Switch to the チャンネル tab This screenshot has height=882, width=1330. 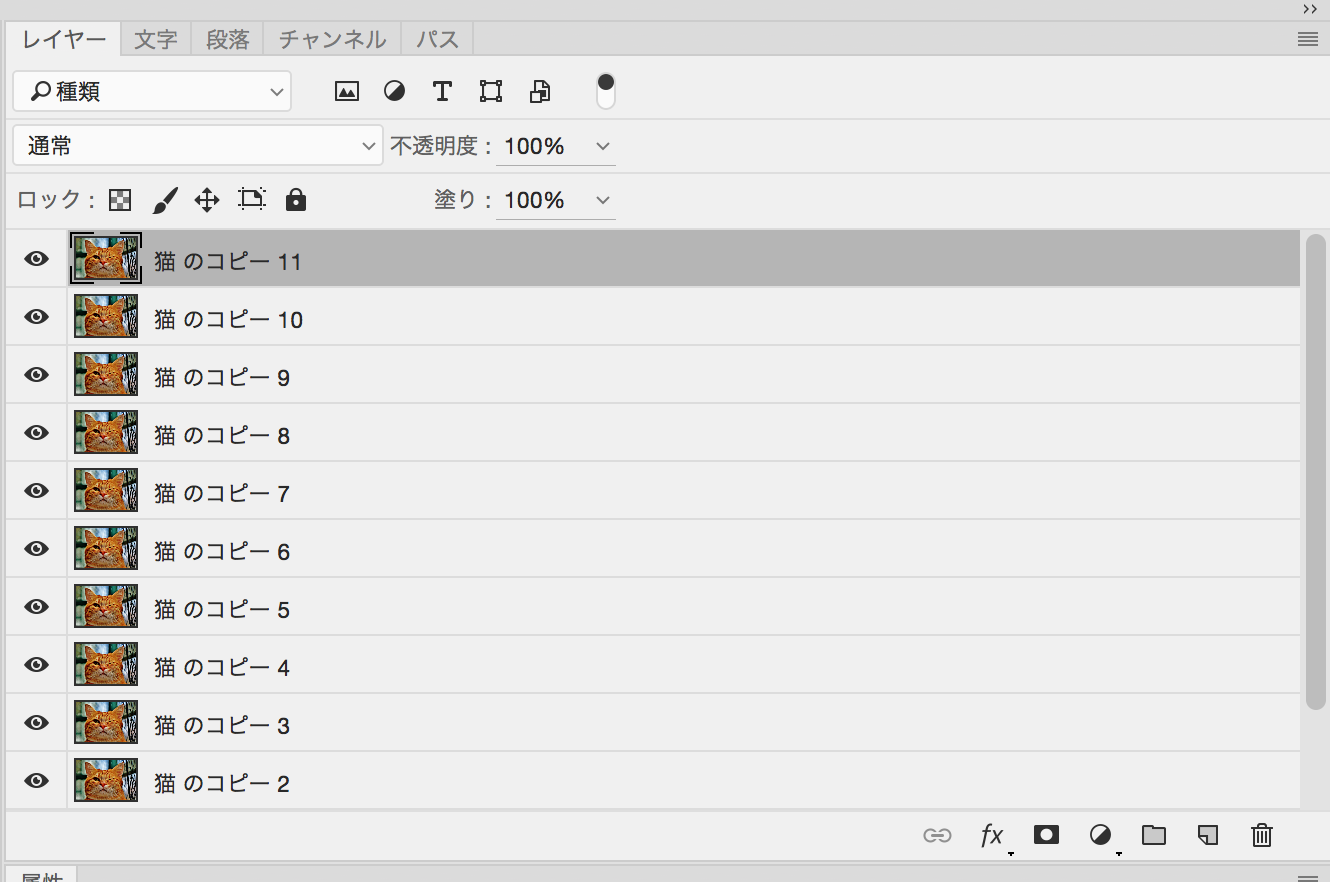click(x=332, y=40)
